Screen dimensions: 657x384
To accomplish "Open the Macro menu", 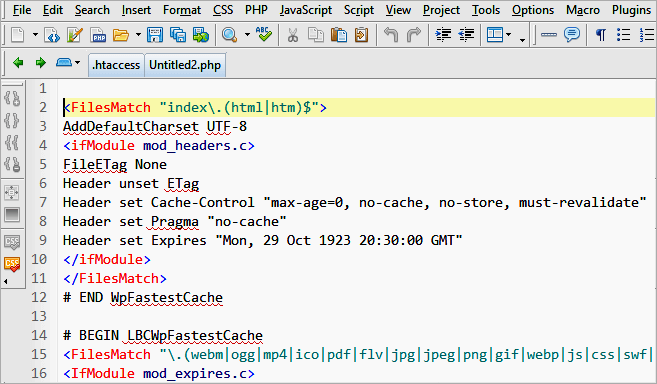I will (583, 10).
